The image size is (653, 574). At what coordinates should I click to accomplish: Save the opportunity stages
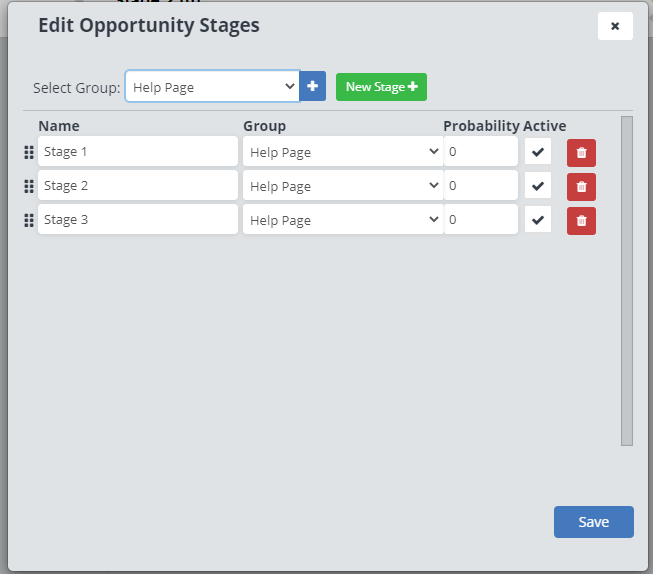click(x=593, y=522)
